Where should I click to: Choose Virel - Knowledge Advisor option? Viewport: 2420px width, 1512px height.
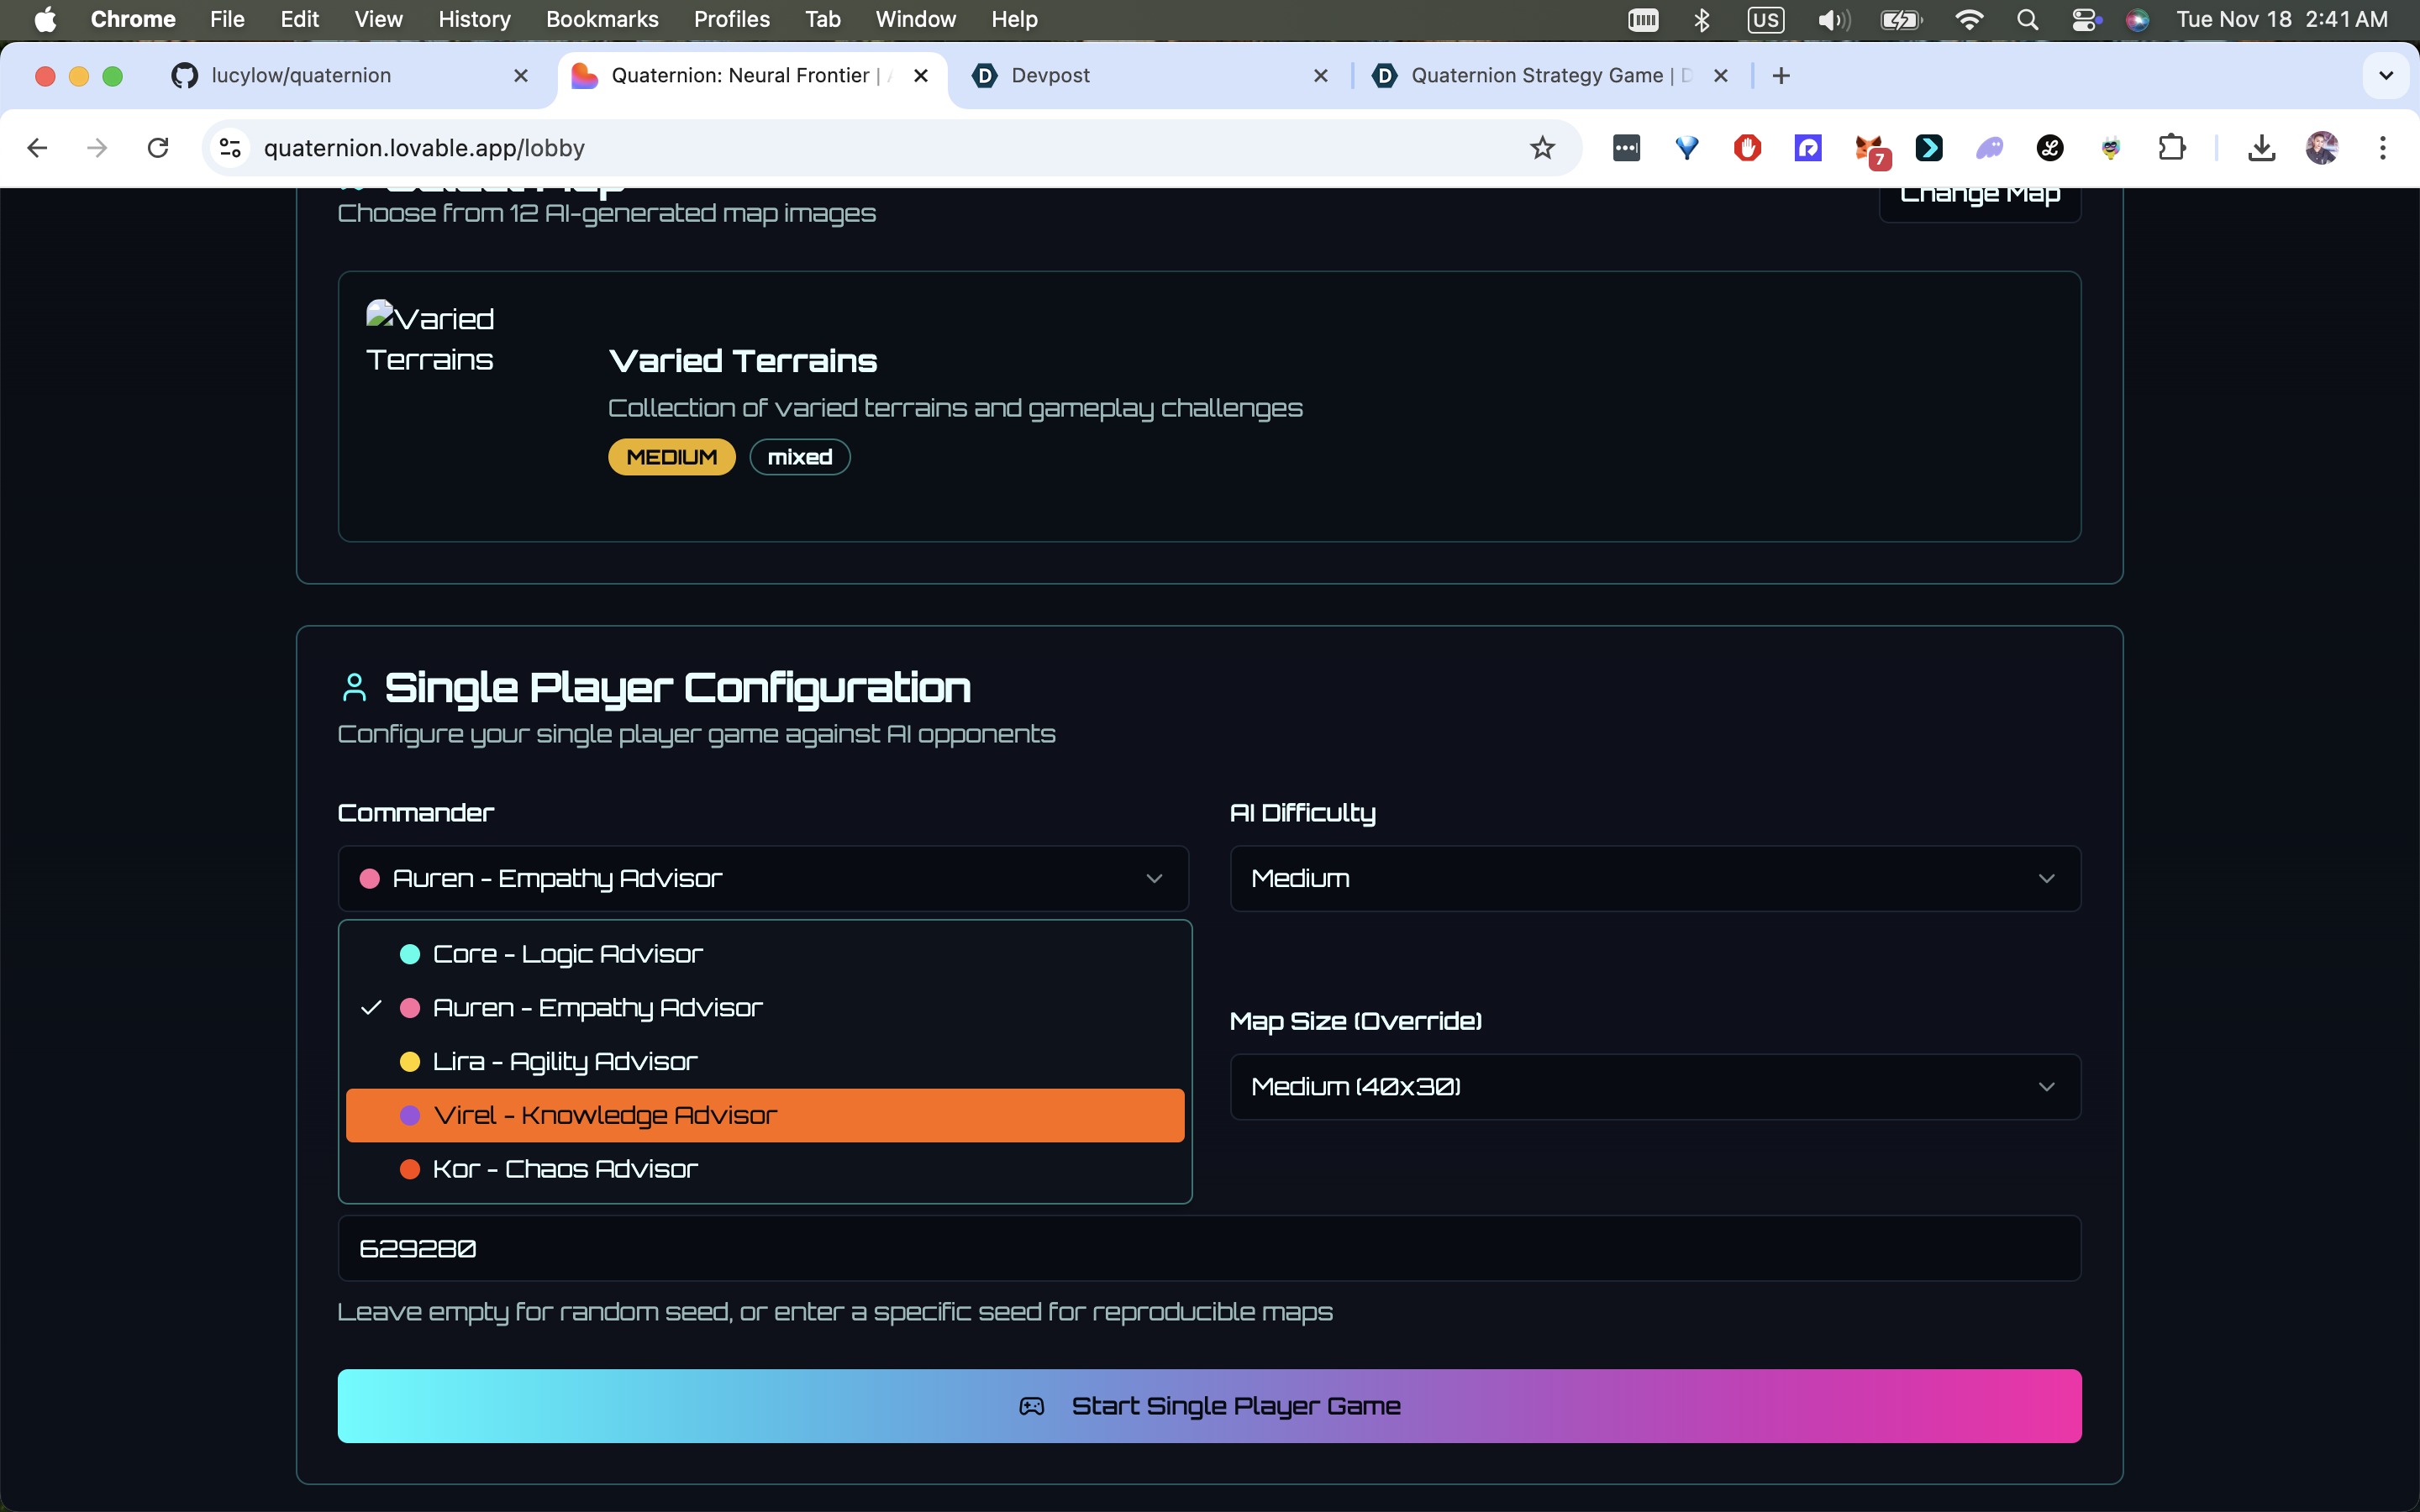(604, 1115)
